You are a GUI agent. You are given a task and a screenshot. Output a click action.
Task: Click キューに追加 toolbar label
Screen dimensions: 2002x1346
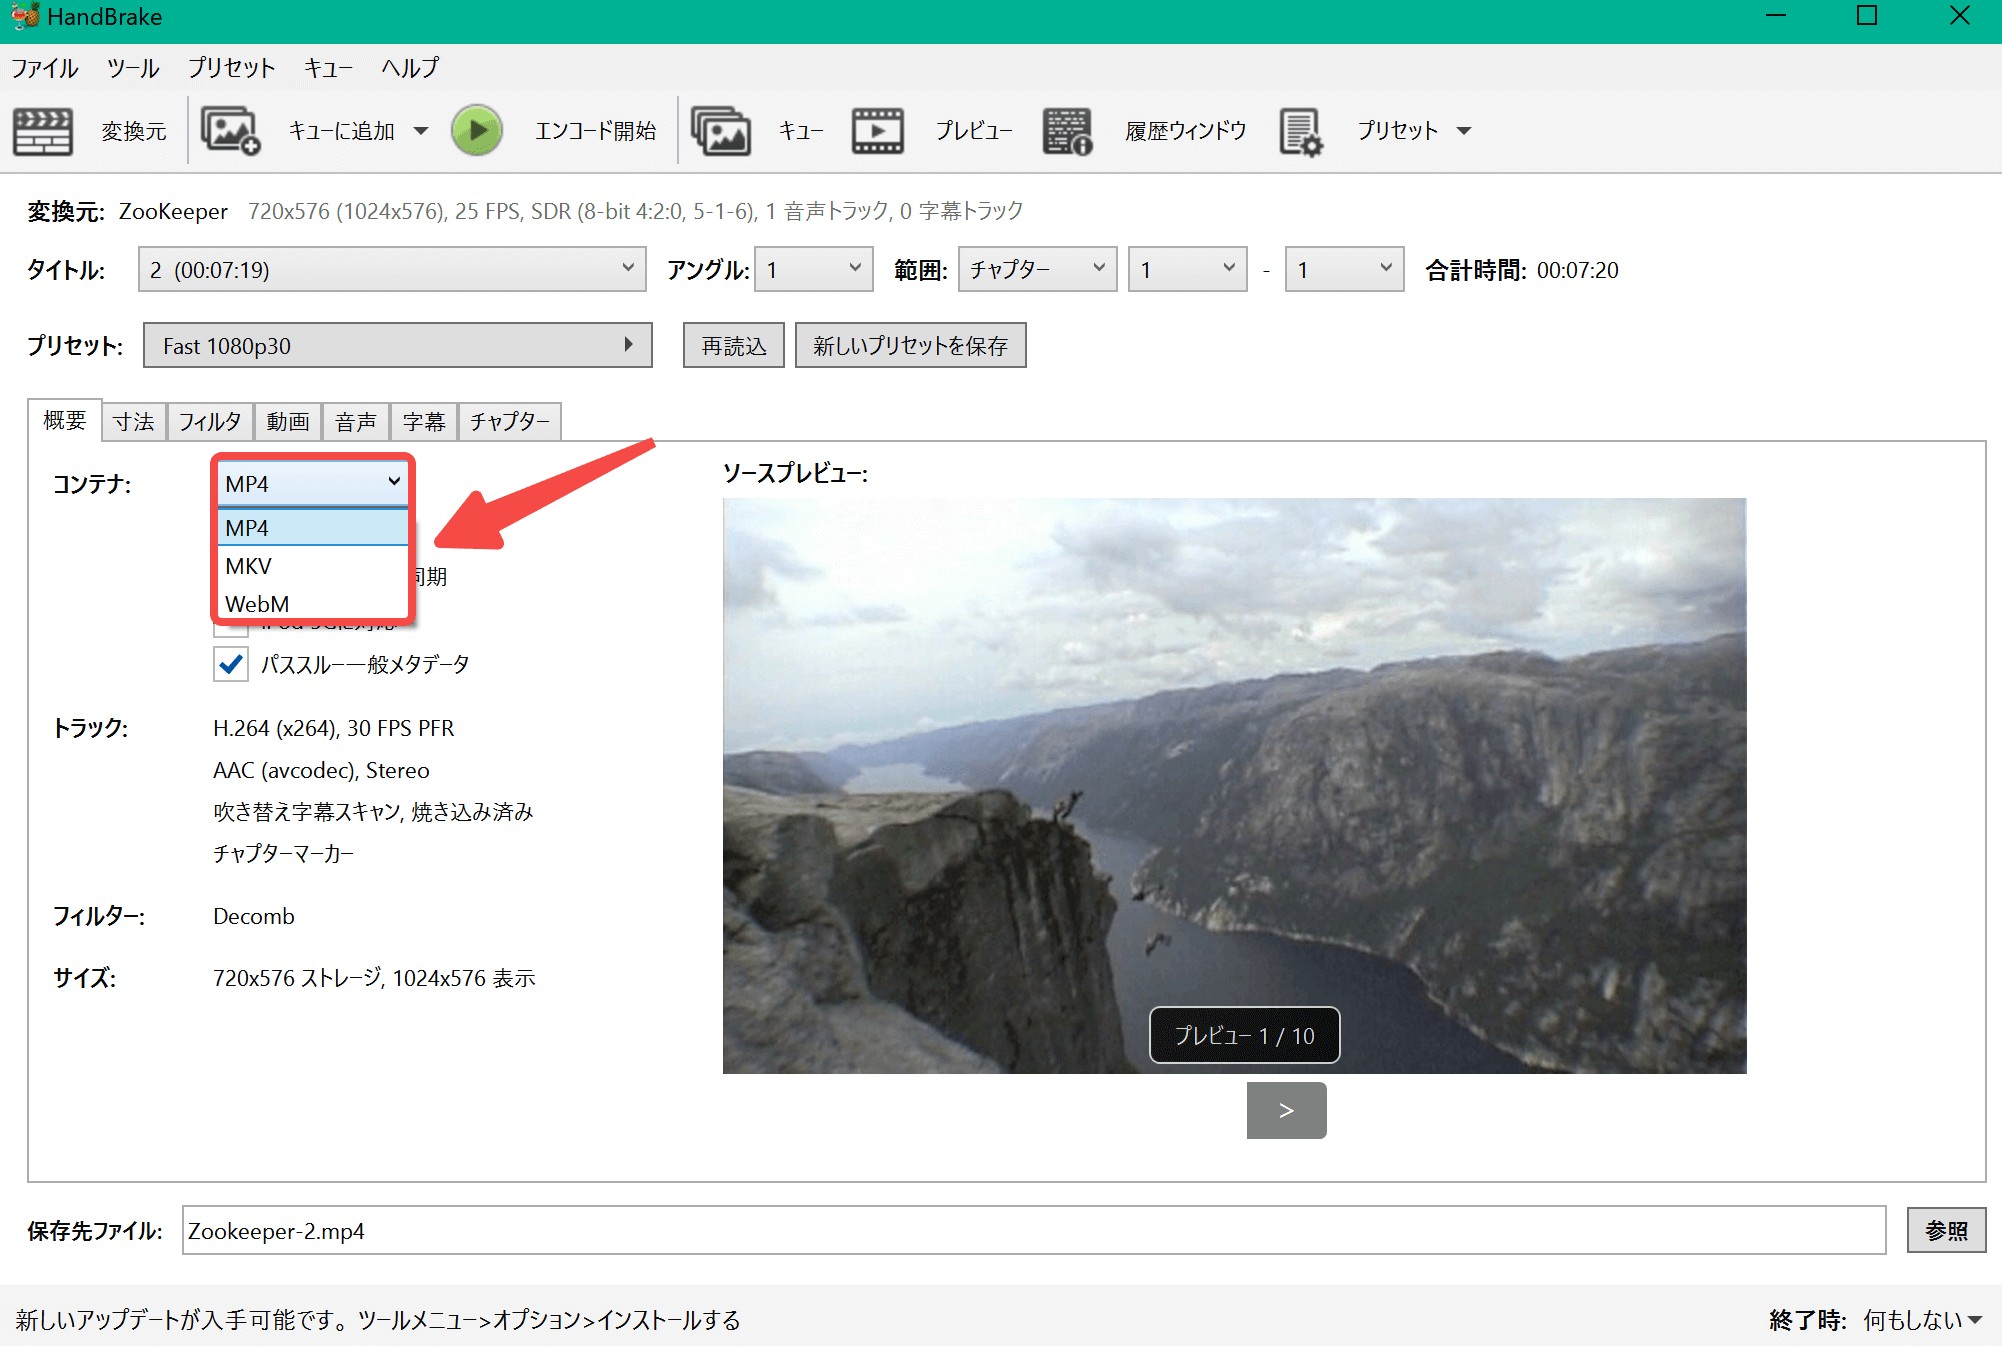342,131
